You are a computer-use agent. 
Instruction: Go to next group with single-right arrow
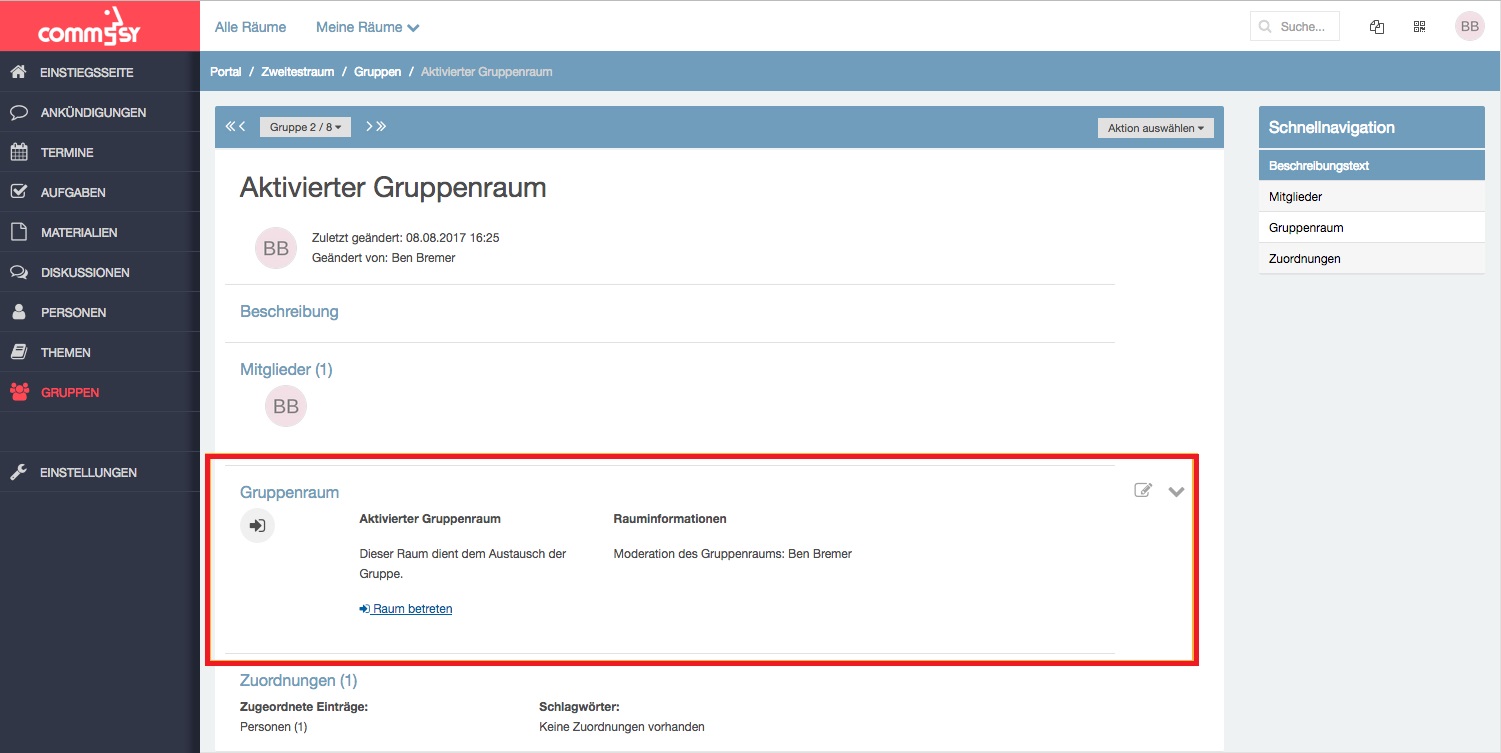(369, 126)
